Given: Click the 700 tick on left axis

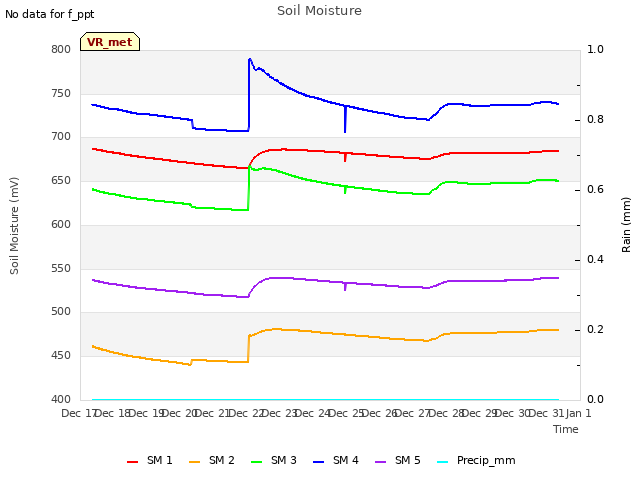Looking at the screenshot, I should 61,137.
